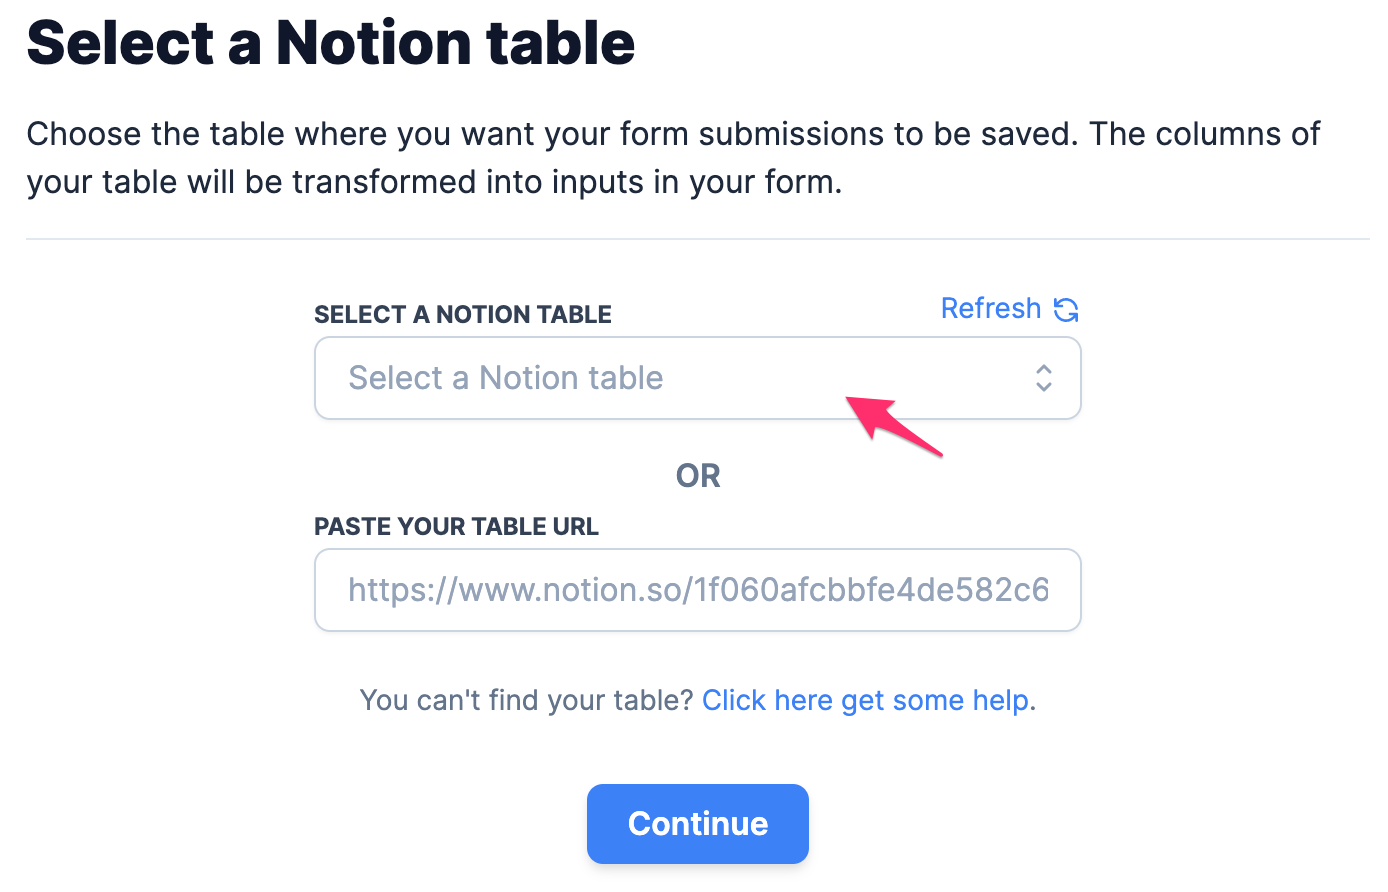
Task: Click the 'PASTE YOUR TABLE URL' label
Action: [456, 527]
